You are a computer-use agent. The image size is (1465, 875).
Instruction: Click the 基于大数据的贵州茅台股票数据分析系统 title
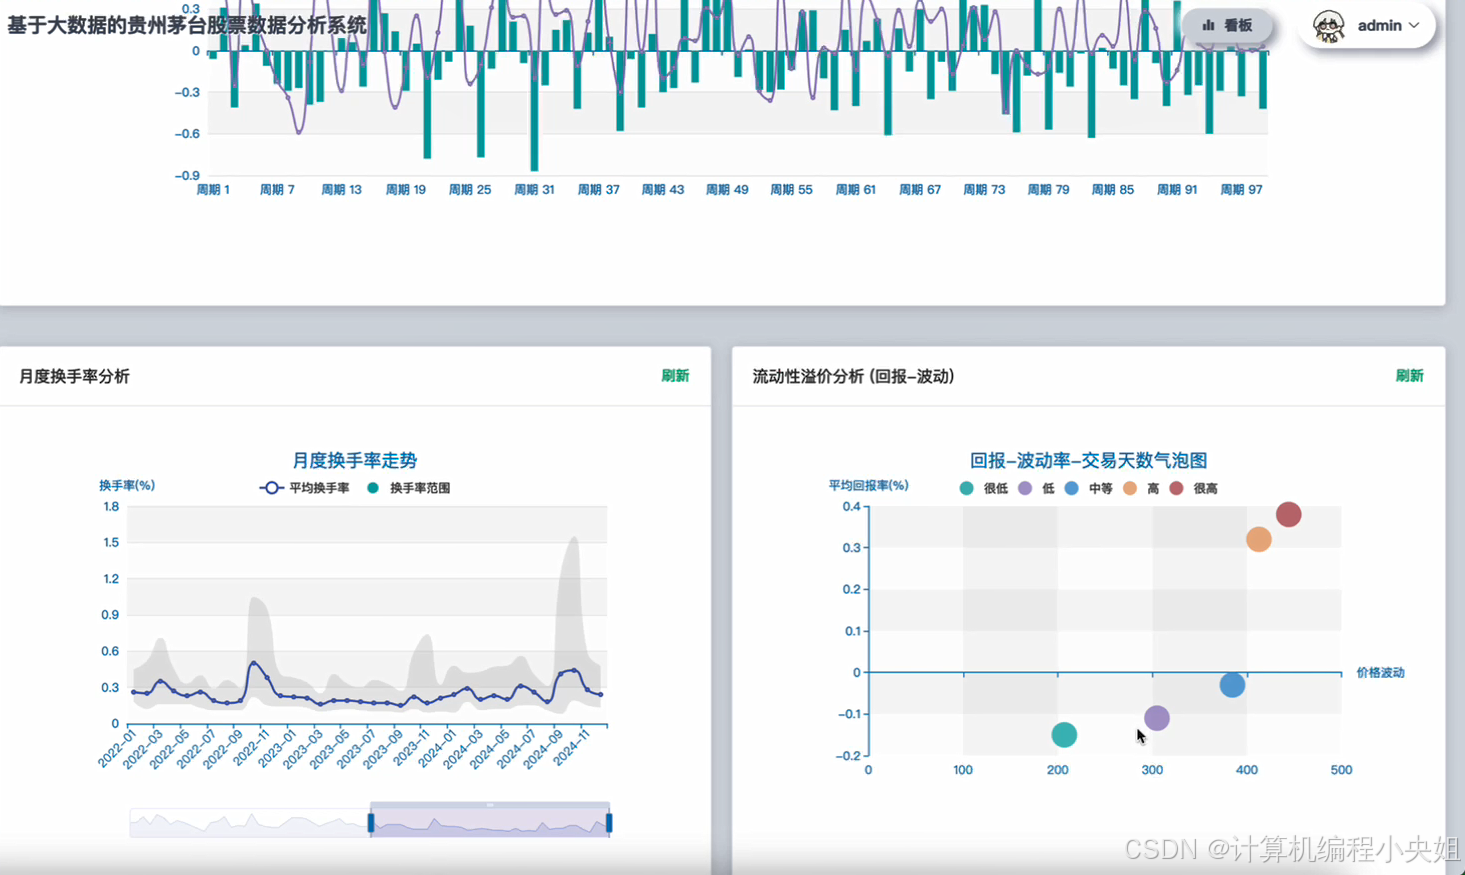pos(187,25)
